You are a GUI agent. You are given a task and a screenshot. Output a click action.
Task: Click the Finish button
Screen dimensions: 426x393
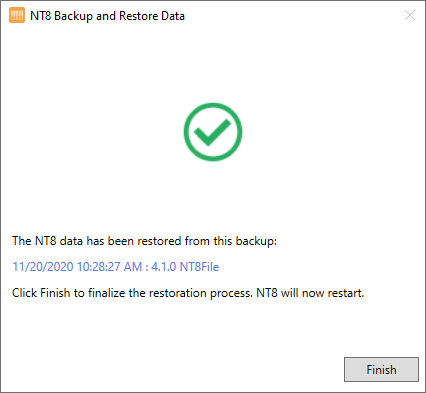(381, 369)
